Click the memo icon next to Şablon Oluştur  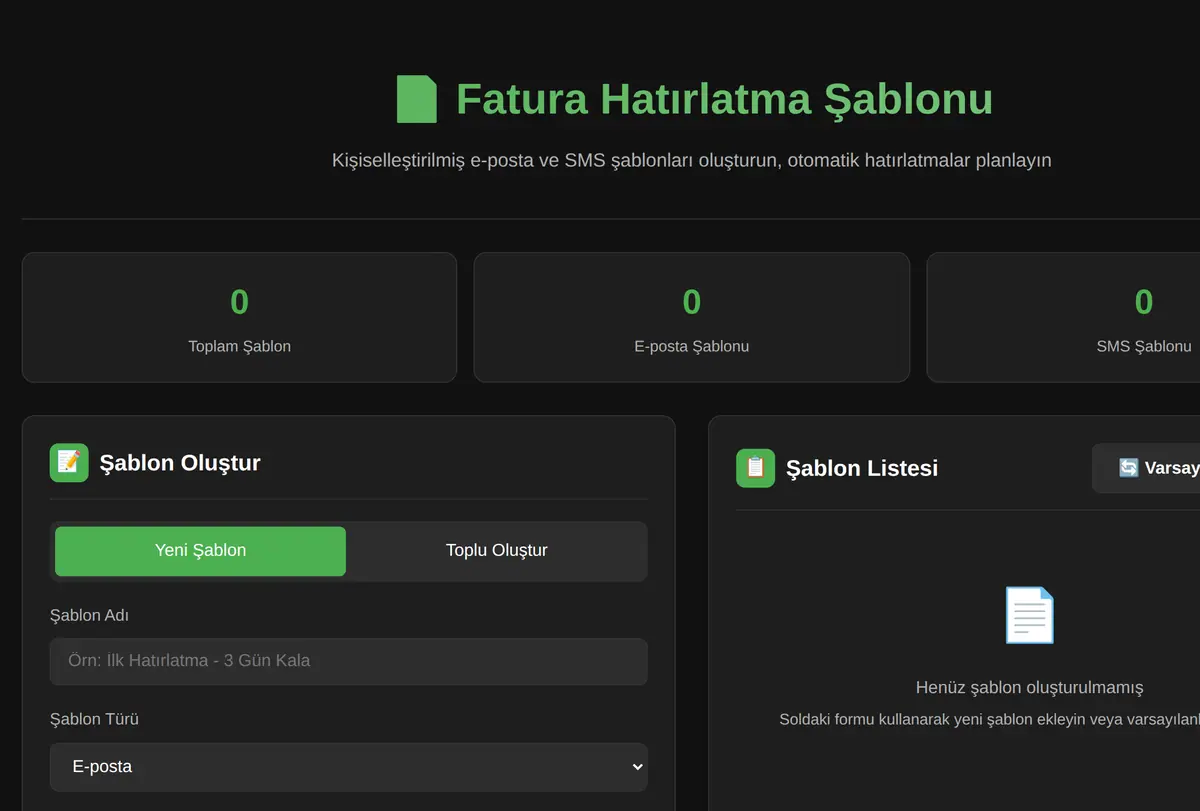point(69,463)
